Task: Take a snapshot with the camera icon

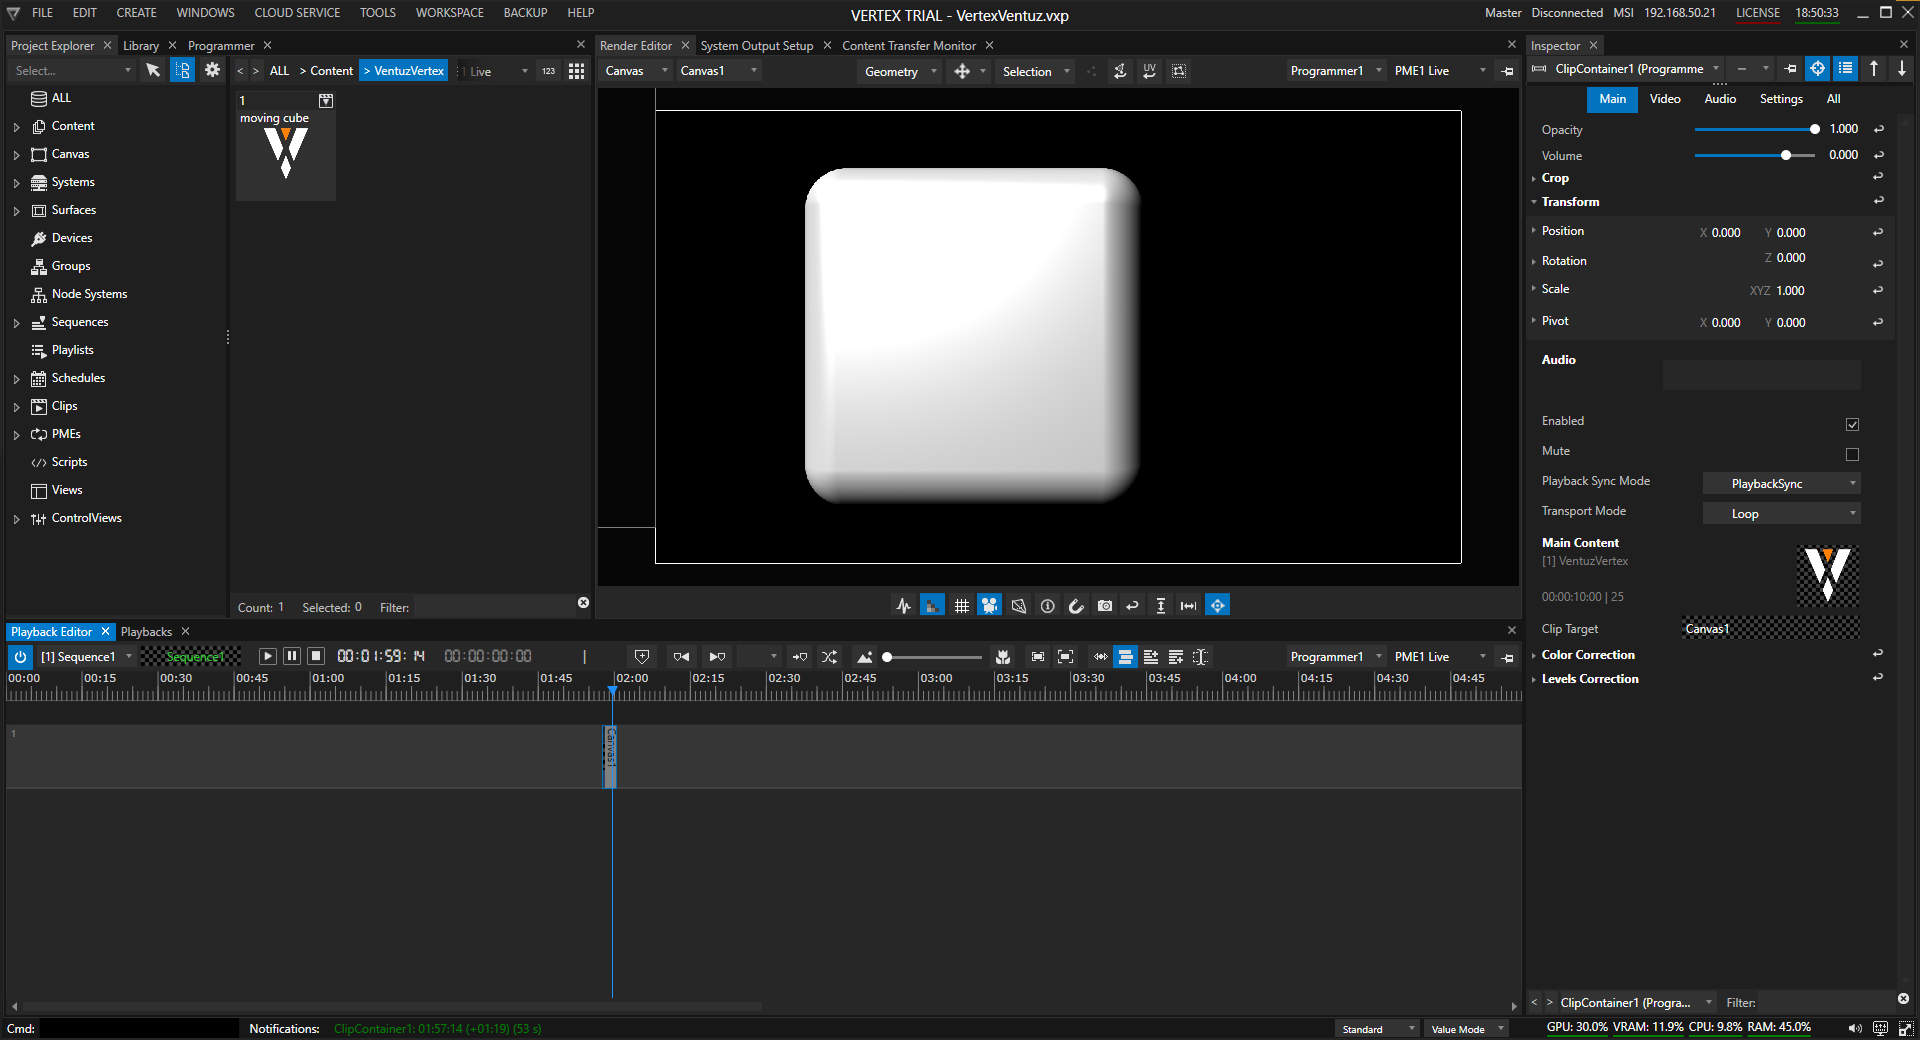Action: point(1104,606)
